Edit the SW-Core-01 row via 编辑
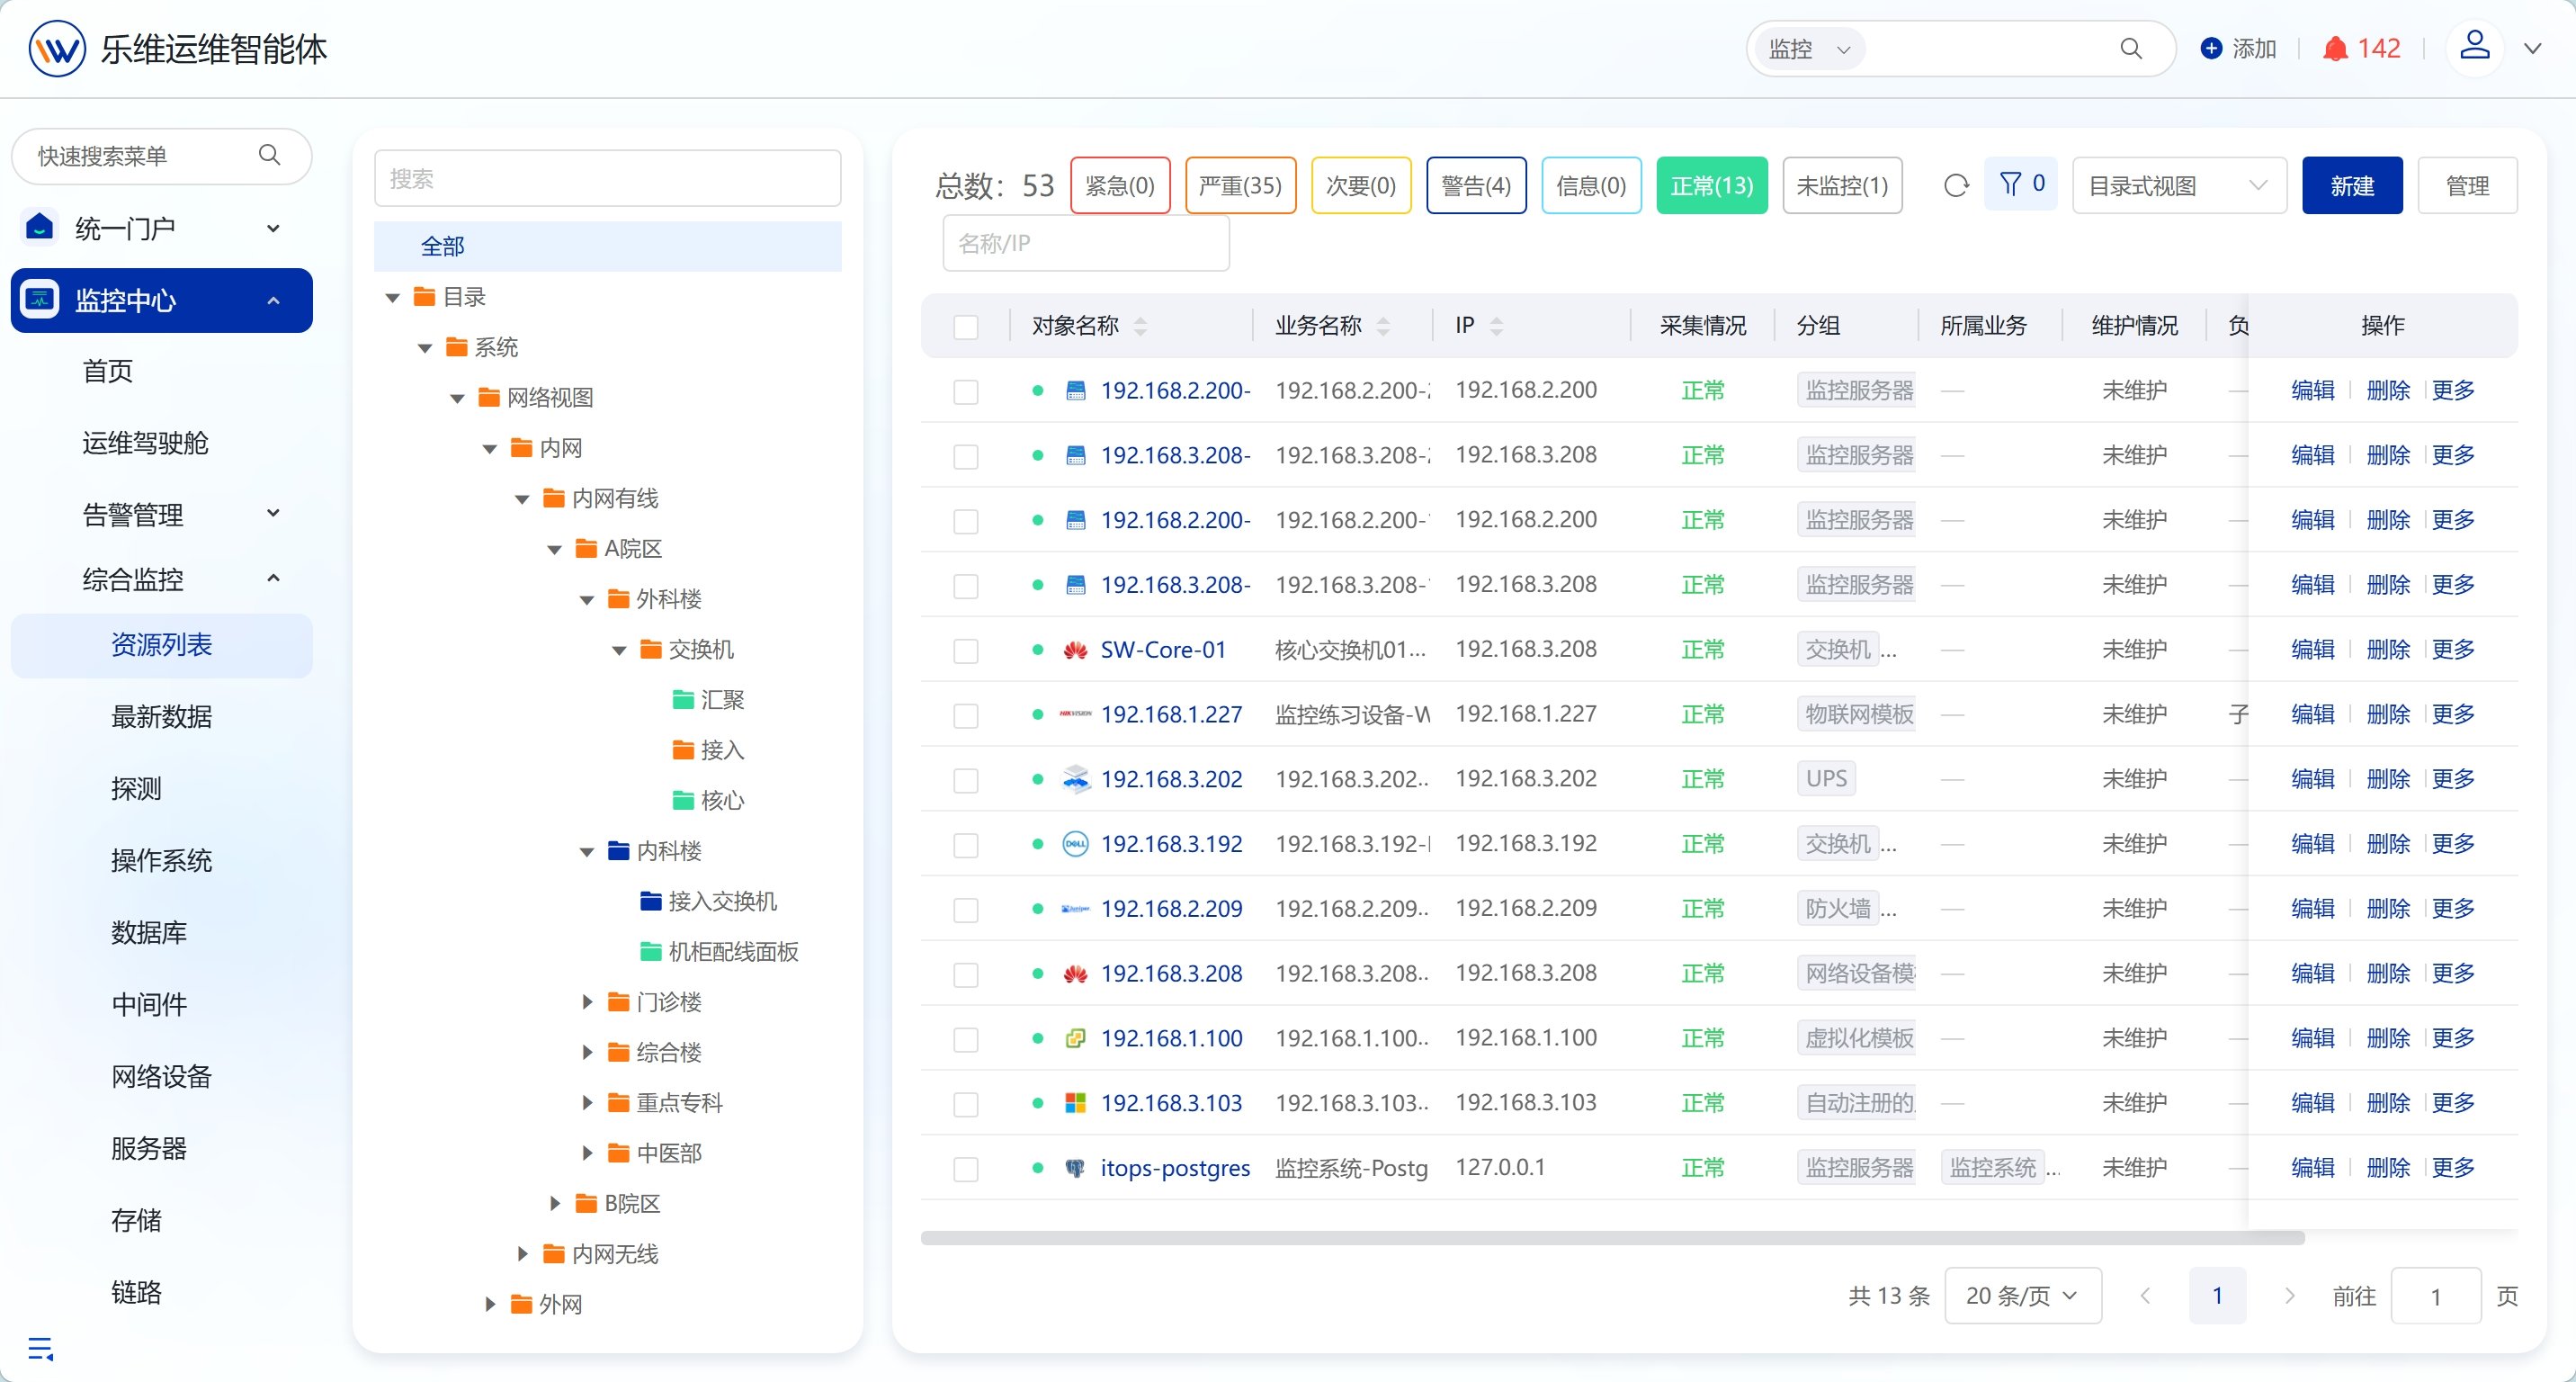2576x1382 pixels. coord(2312,650)
